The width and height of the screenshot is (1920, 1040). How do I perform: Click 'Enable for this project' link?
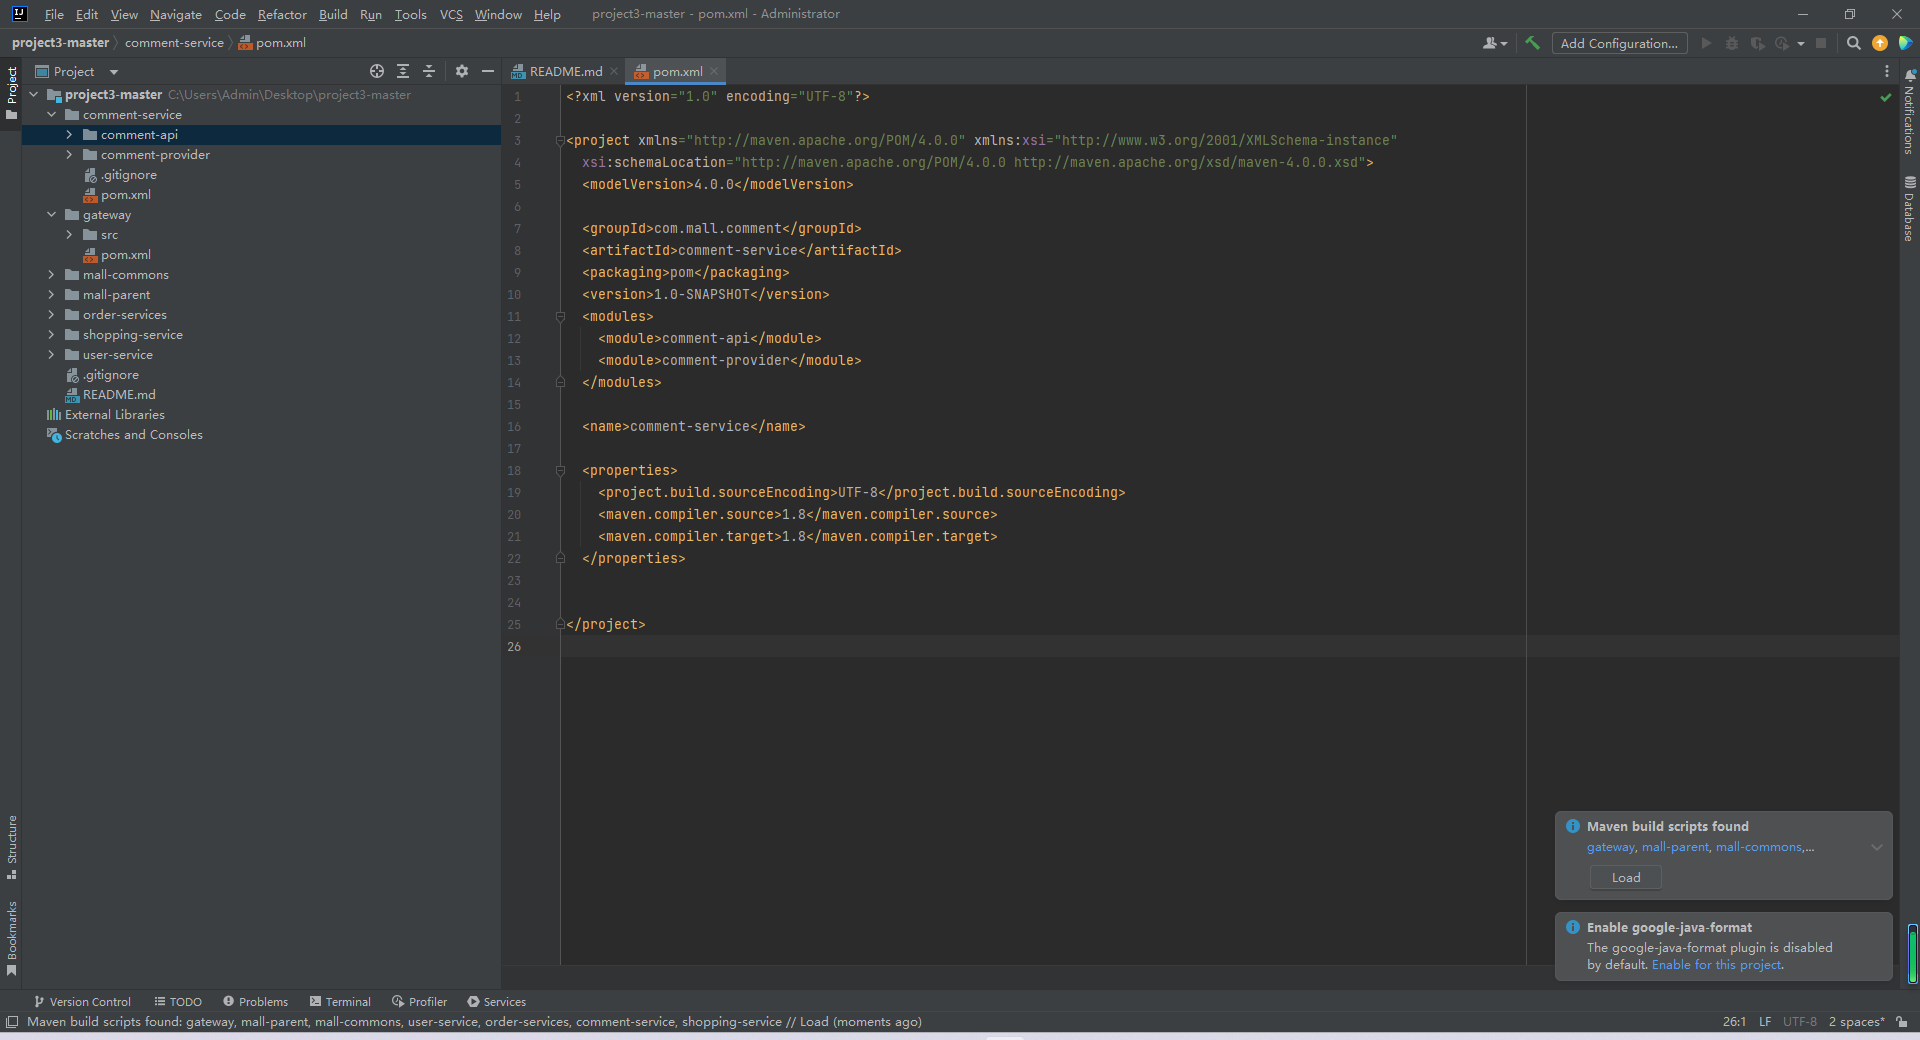point(1716,965)
